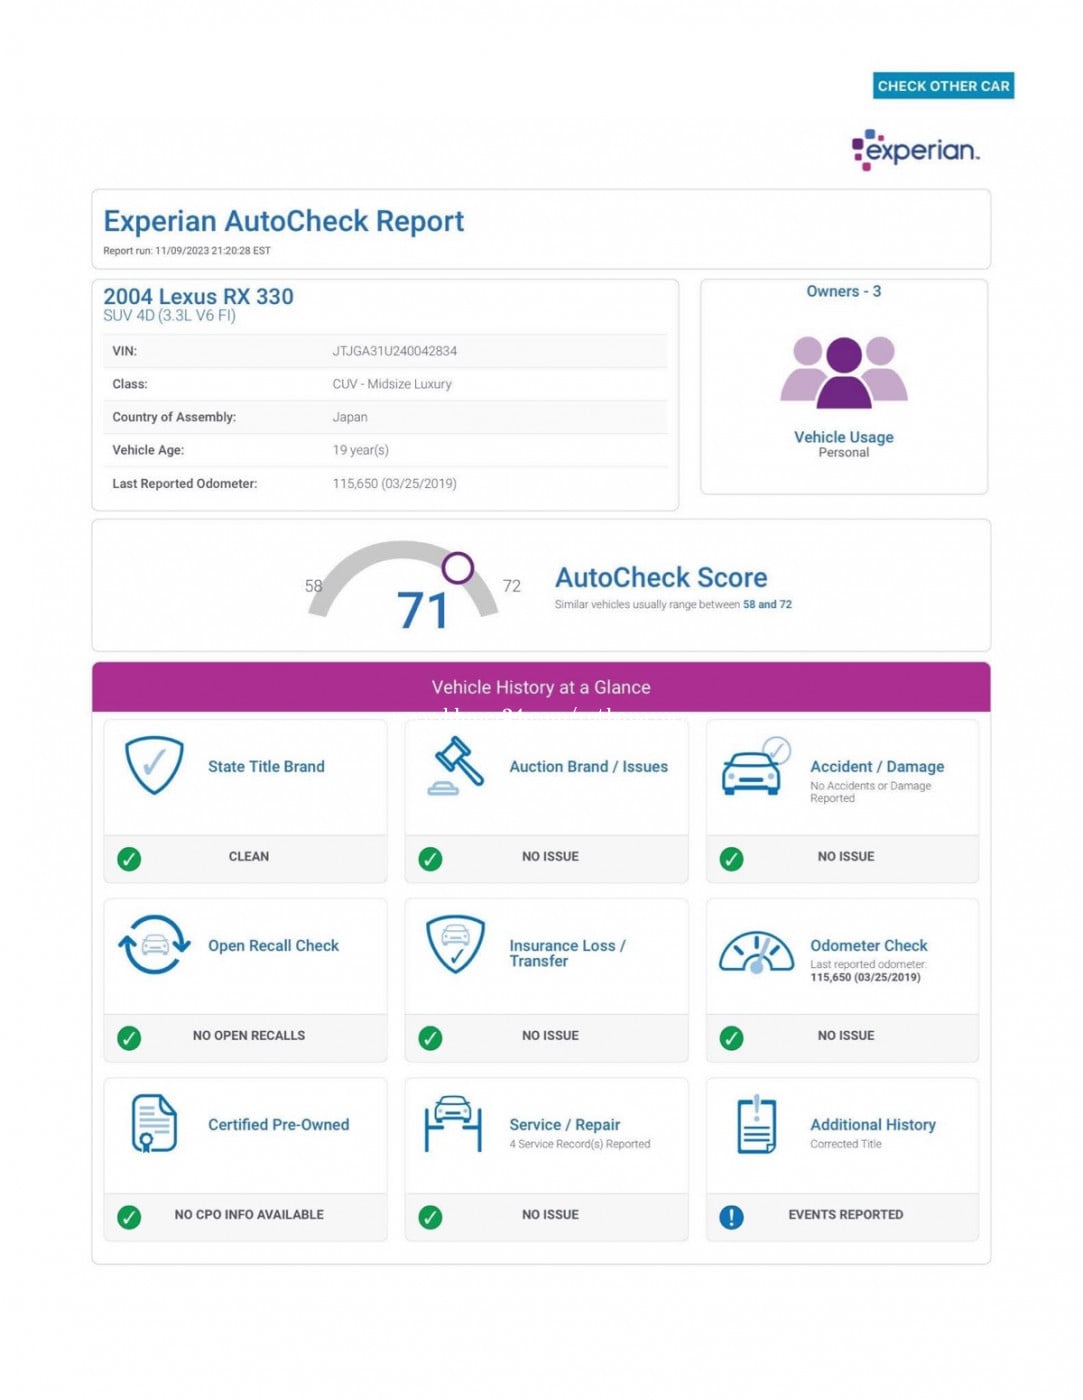
Task: Click the State Title Brand shield icon
Action: click(x=154, y=765)
